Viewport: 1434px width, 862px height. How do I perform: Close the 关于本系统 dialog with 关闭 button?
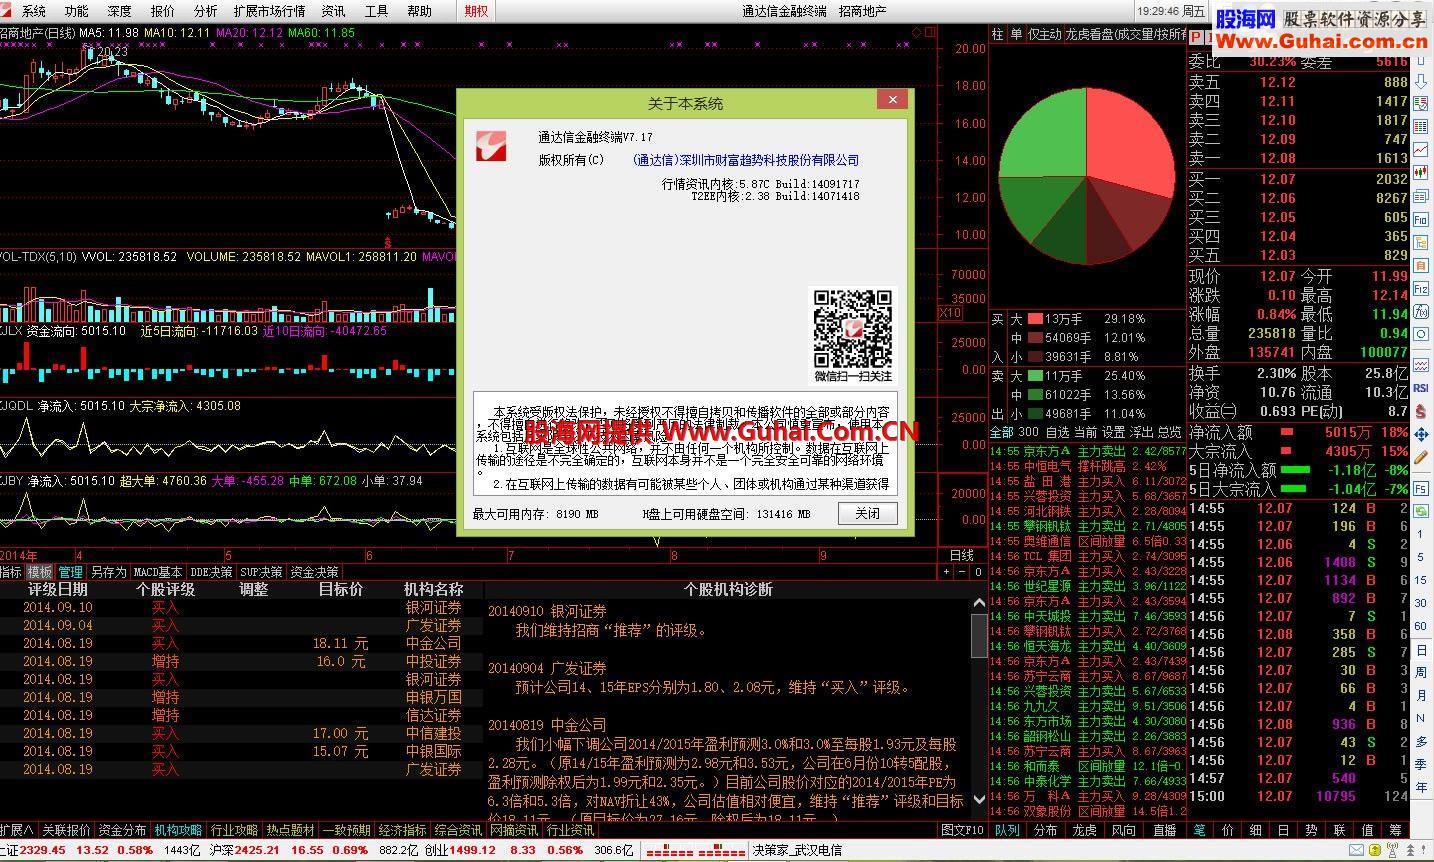pyautogui.click(x=867, y=513)
